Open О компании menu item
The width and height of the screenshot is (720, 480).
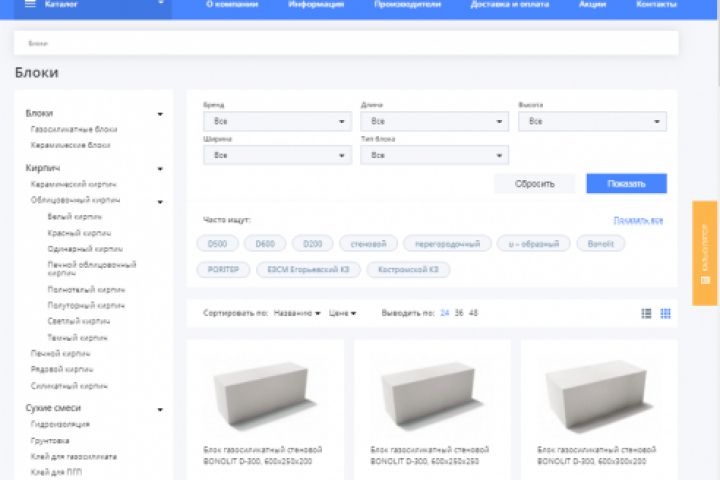pos(232,4)
